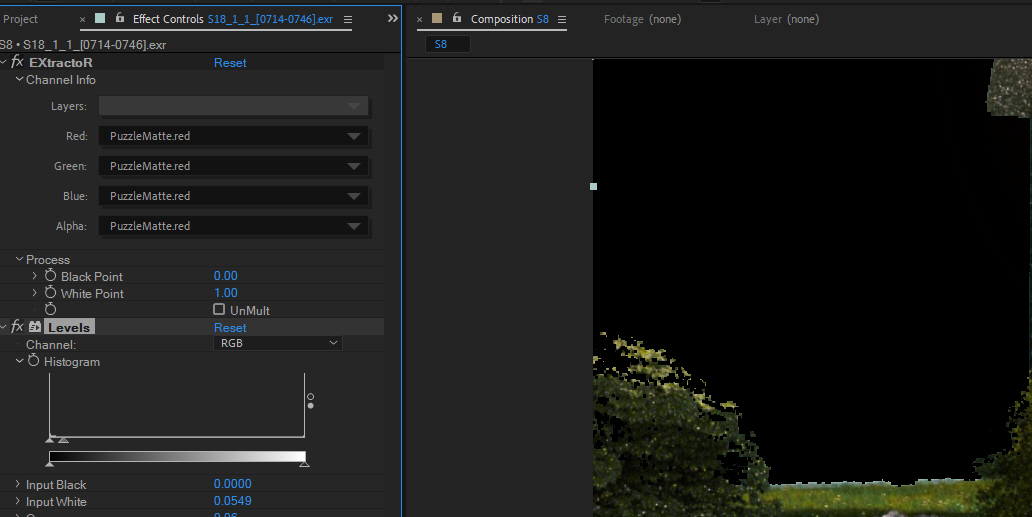Switch to the Layer (none) tab
This screenshot has width=1032, height=517.
787,19
